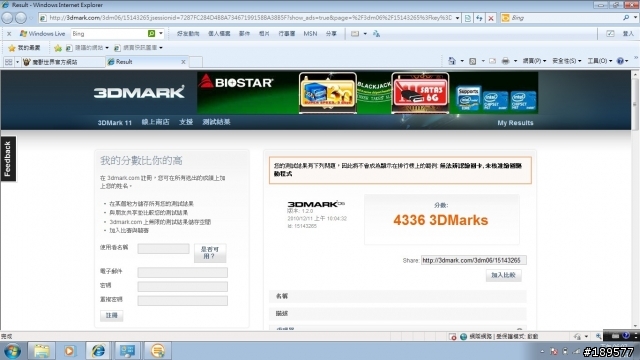Image resolution: width=640 pixels, height=360 pixels.
Task: Open the print options dropdown arrow
Action: pyautogui.click(x=515, y=61)
